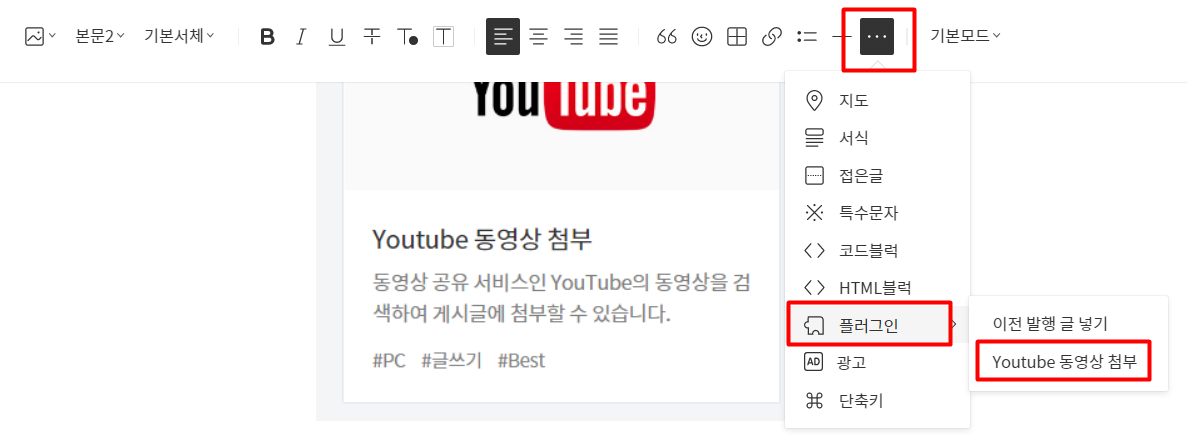Open the 플러그인 submenu item
The height and width of the screenshot is (445, 1187).
877,325
